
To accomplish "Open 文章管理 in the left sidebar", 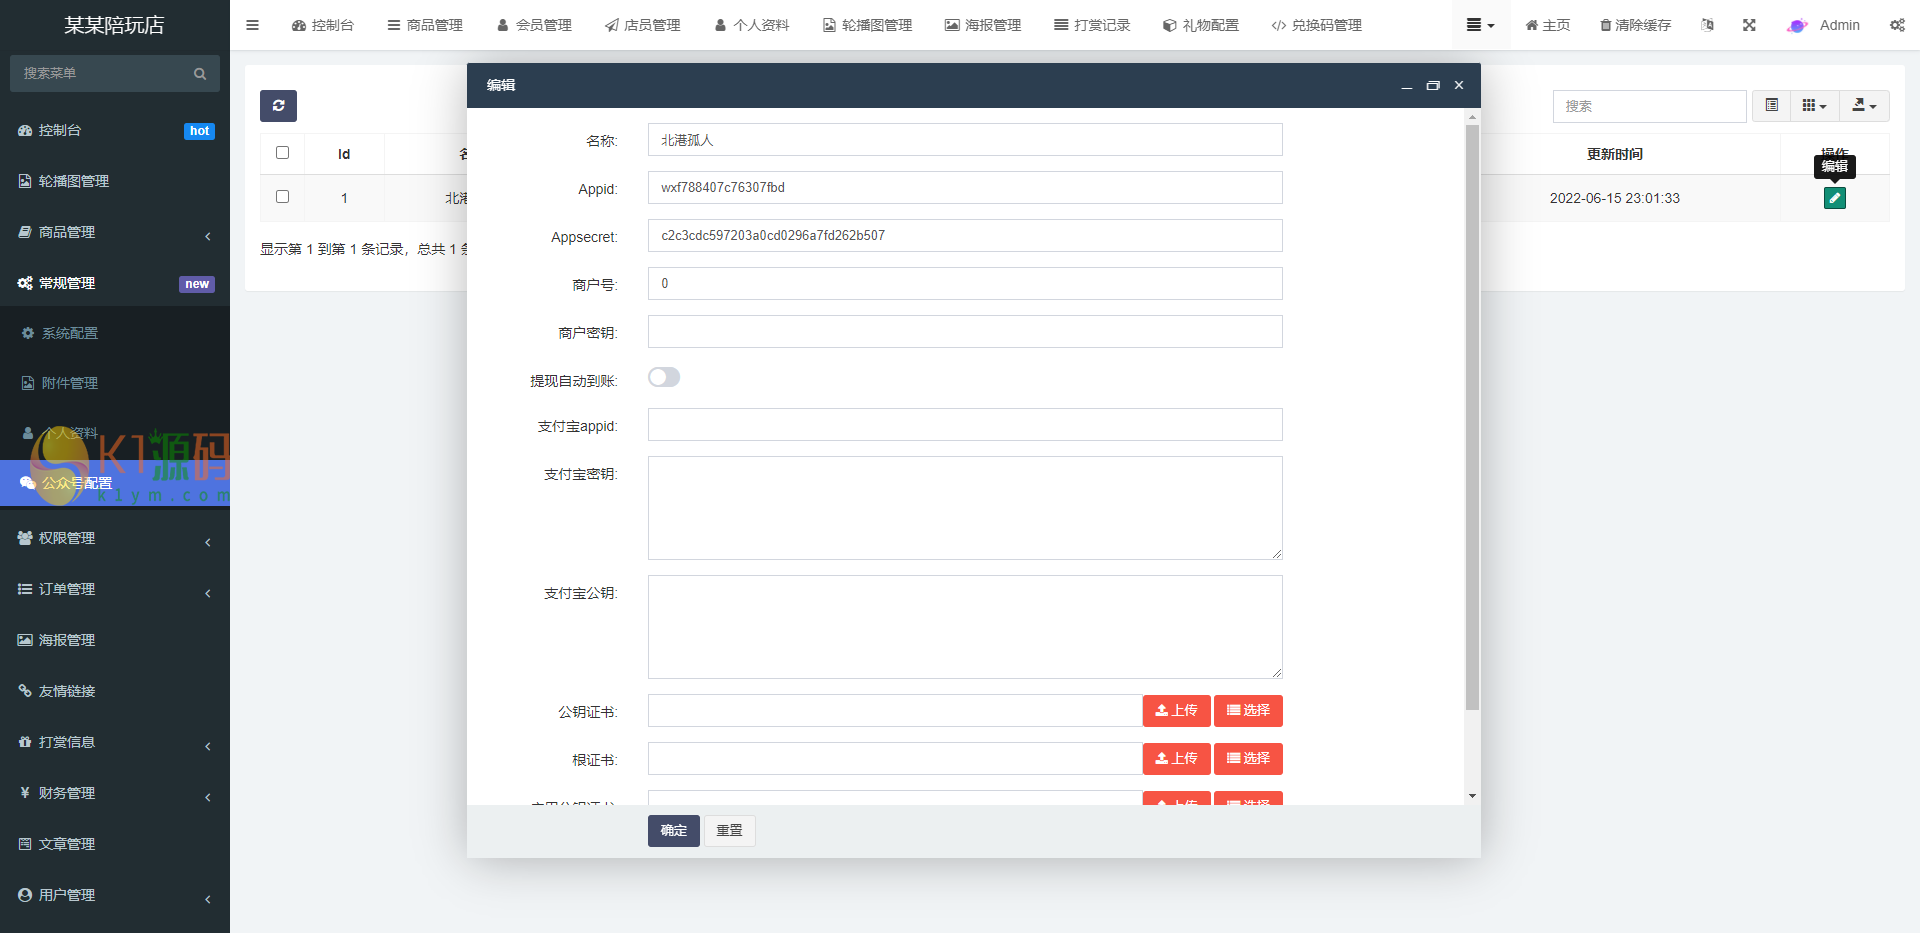I will tap(115, 844).
